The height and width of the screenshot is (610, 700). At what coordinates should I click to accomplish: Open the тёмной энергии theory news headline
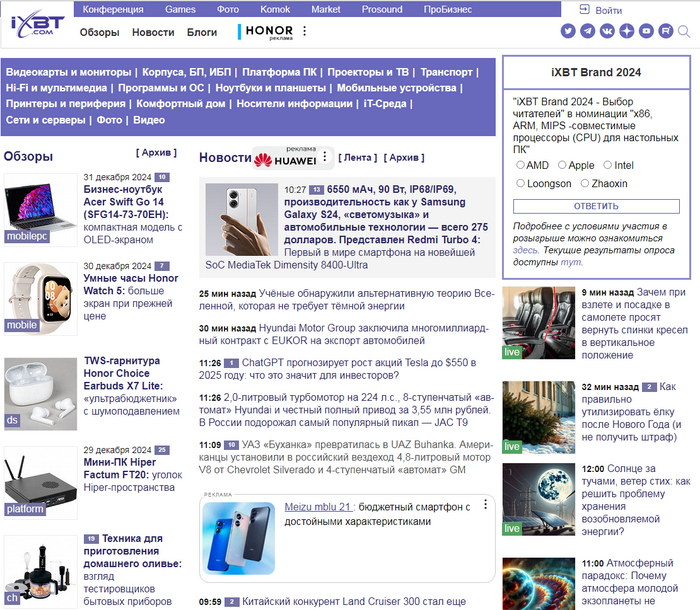346,300
